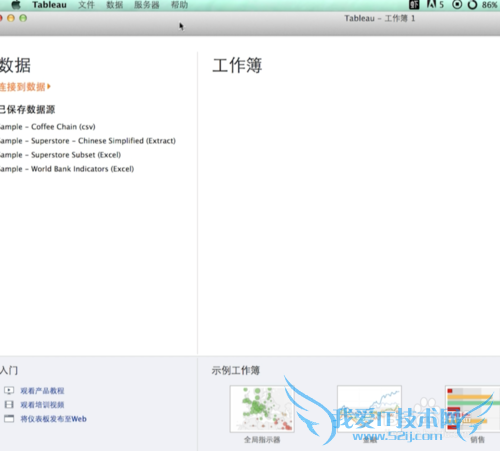This screenshot has width=500, height=451.
Task: Click the 观看培训视频 link
Action: point(42,405)
